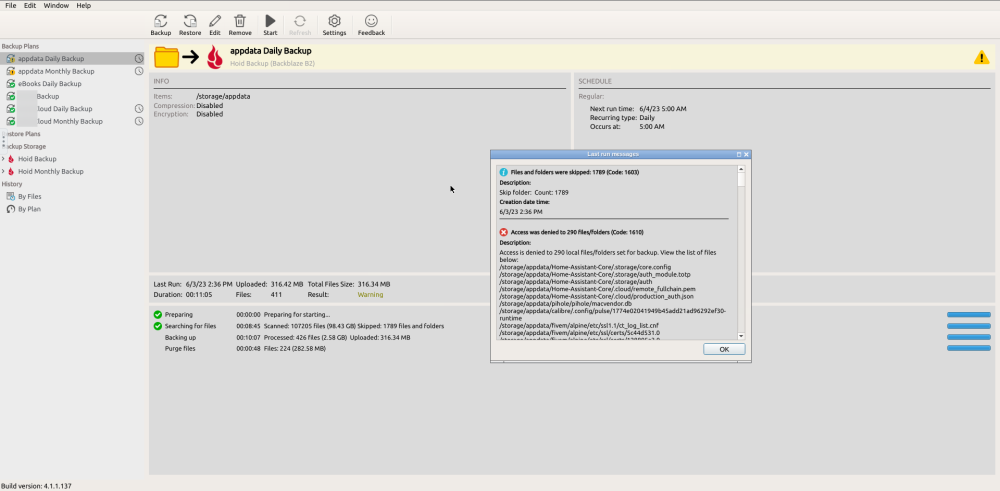Open the File menu
This screenshot has height=491, width=1000.
tap(11, 5)
